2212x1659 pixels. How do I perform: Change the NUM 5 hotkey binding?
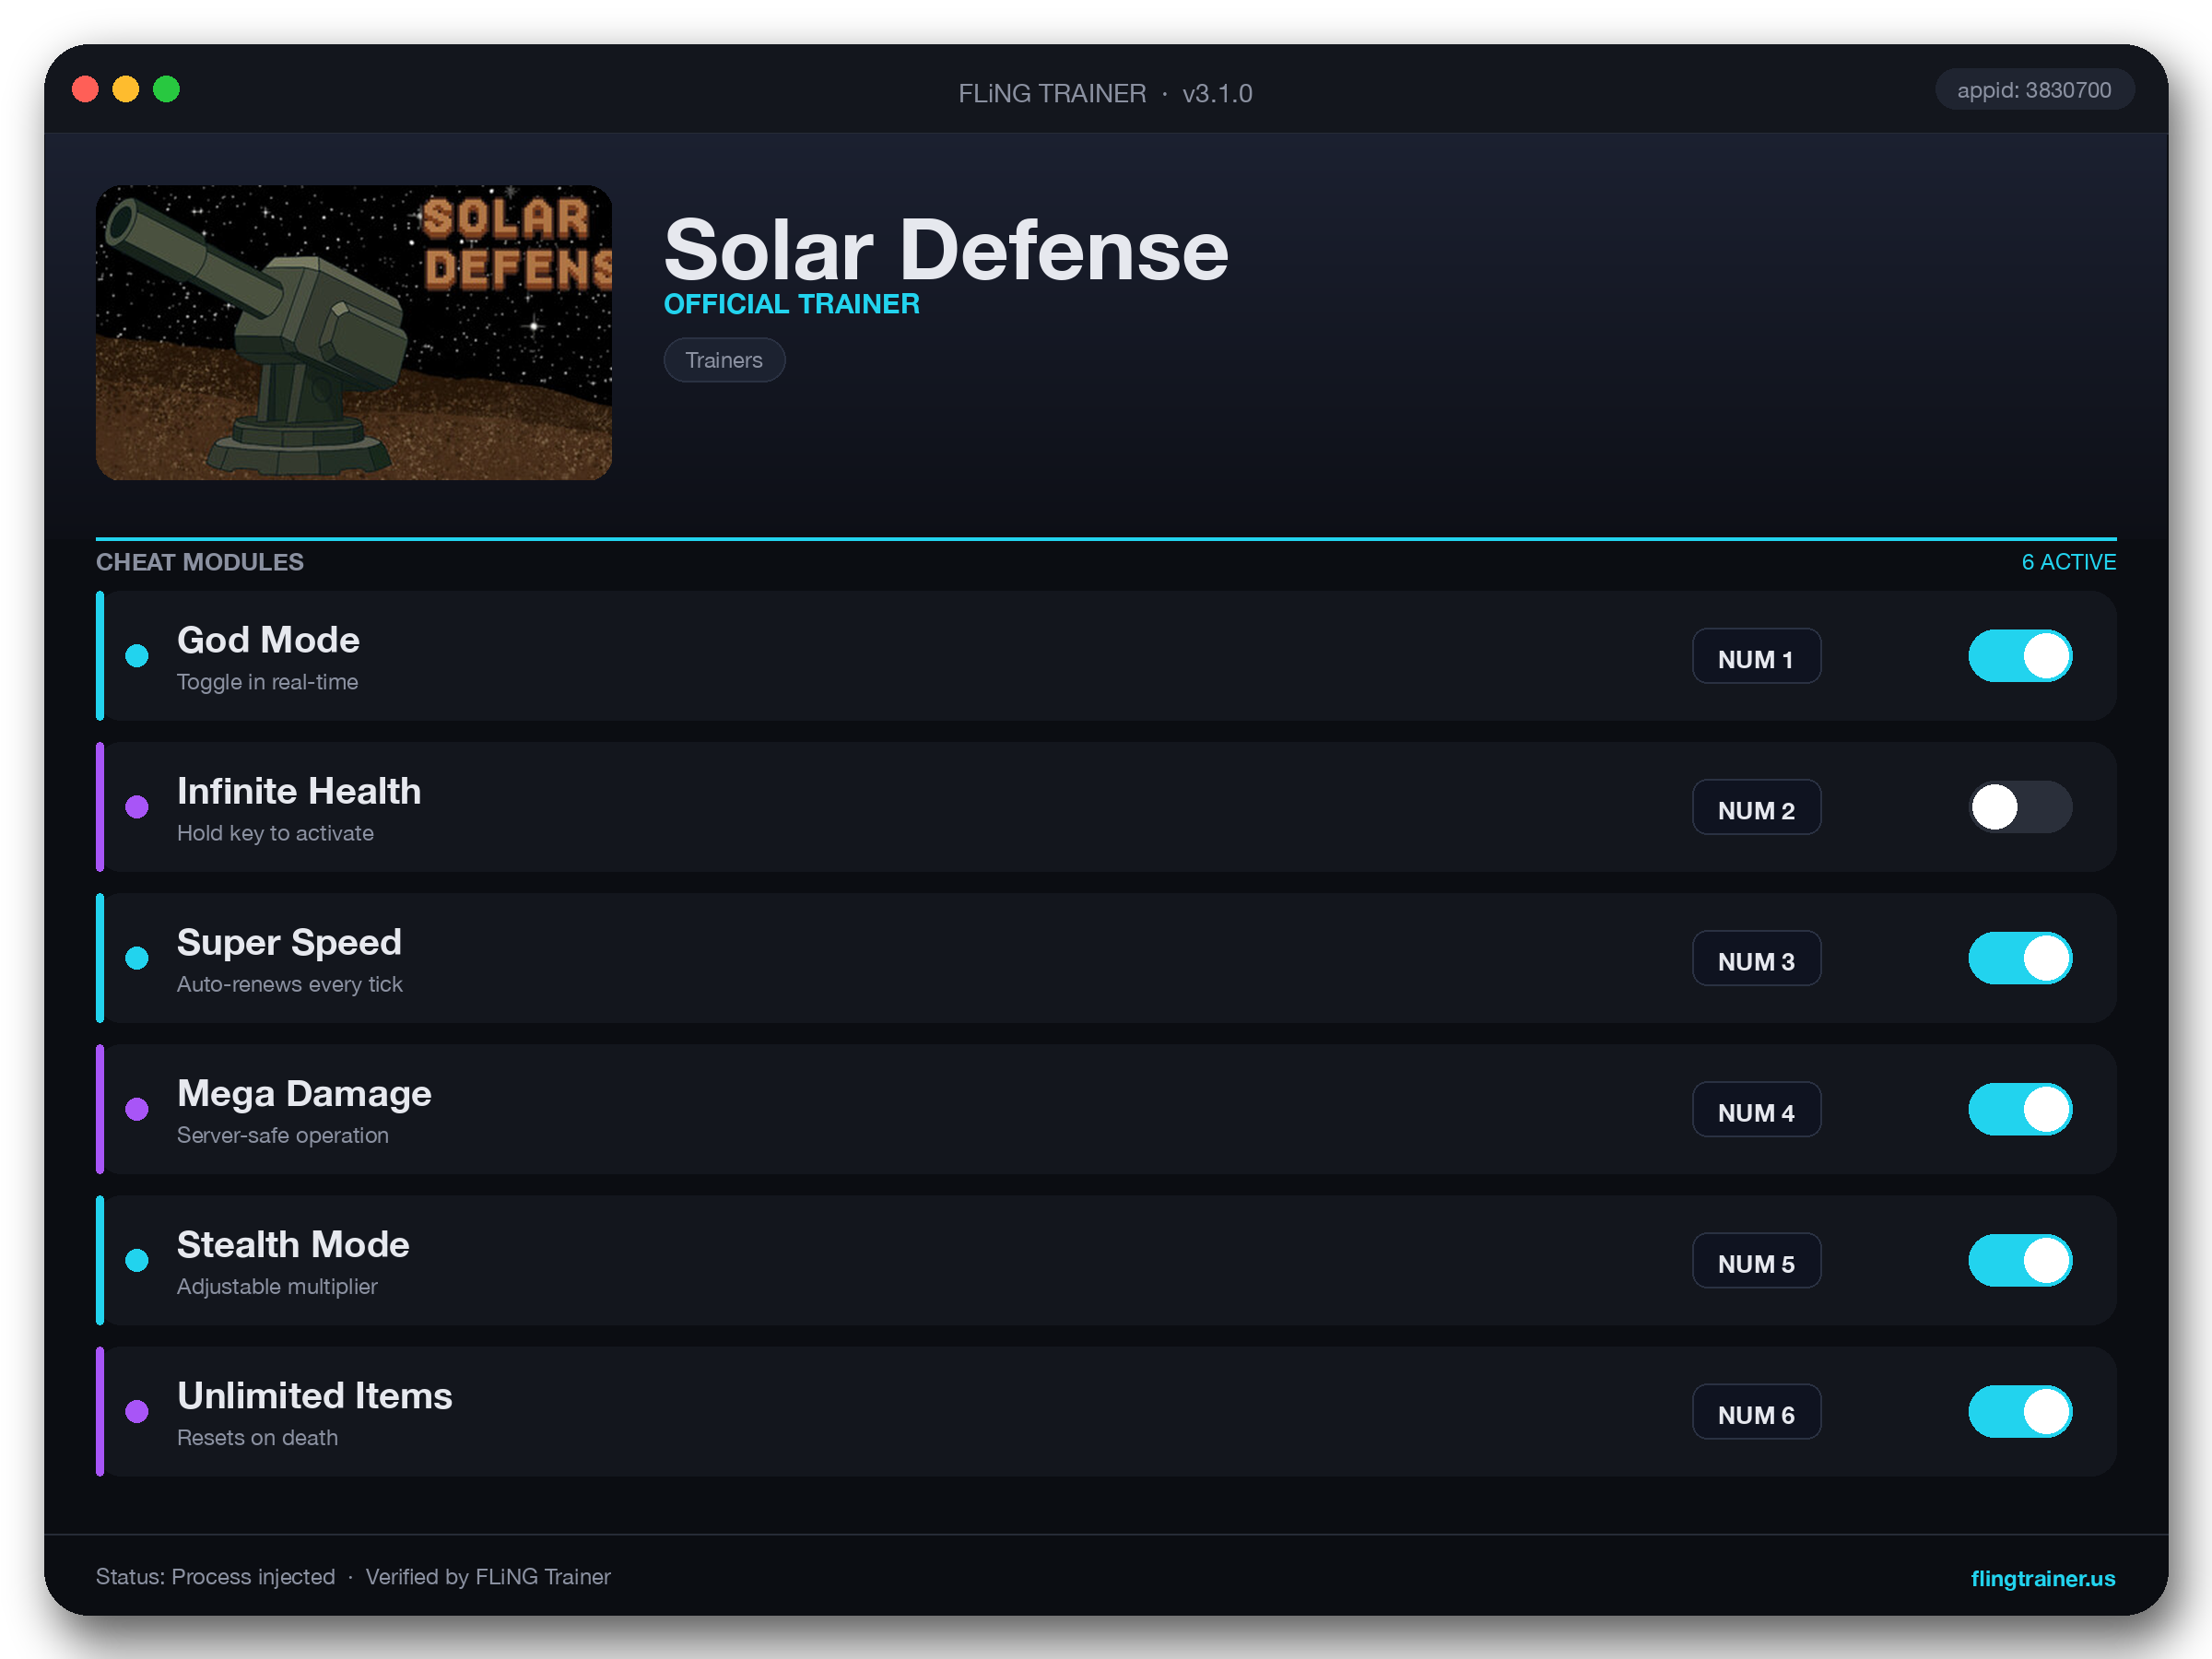coord(1756,1260)
